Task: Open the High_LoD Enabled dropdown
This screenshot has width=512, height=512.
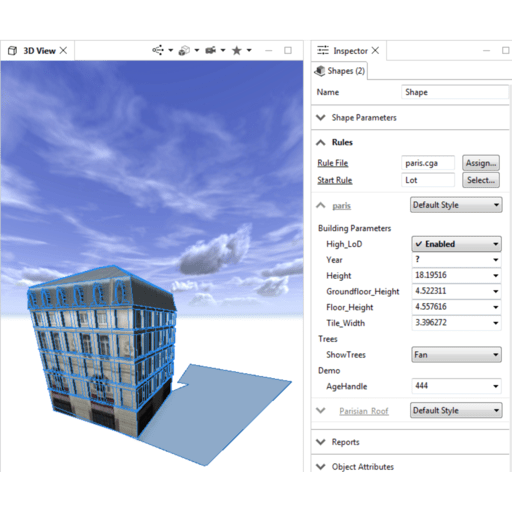Action: tap(456, 244)
